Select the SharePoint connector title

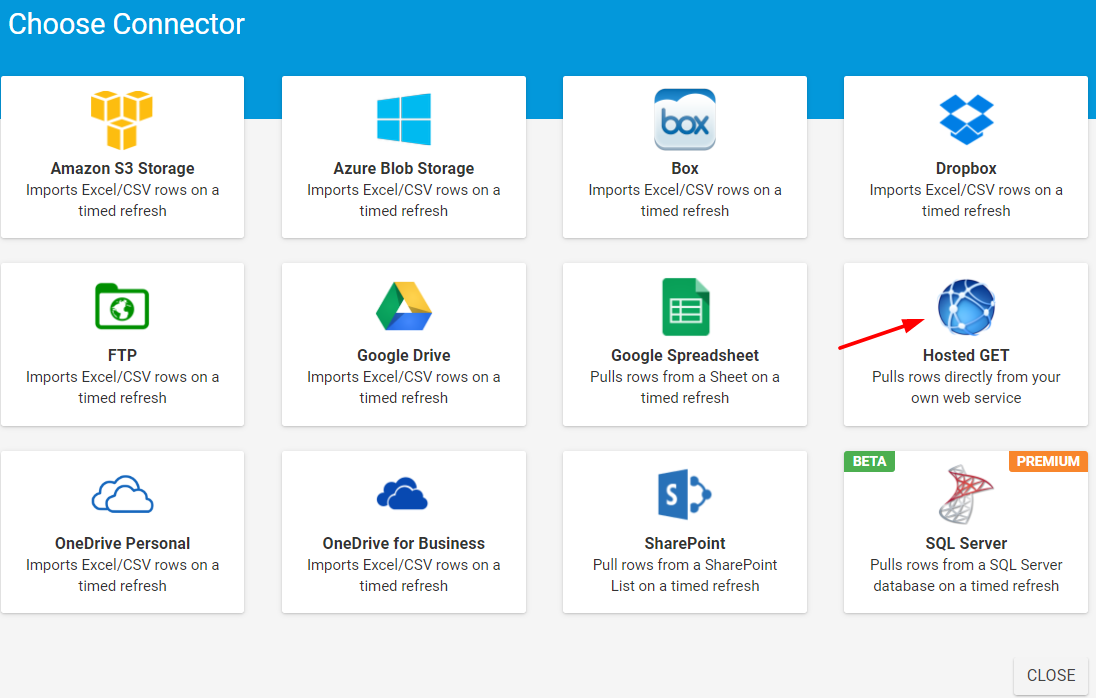[685, 543]
